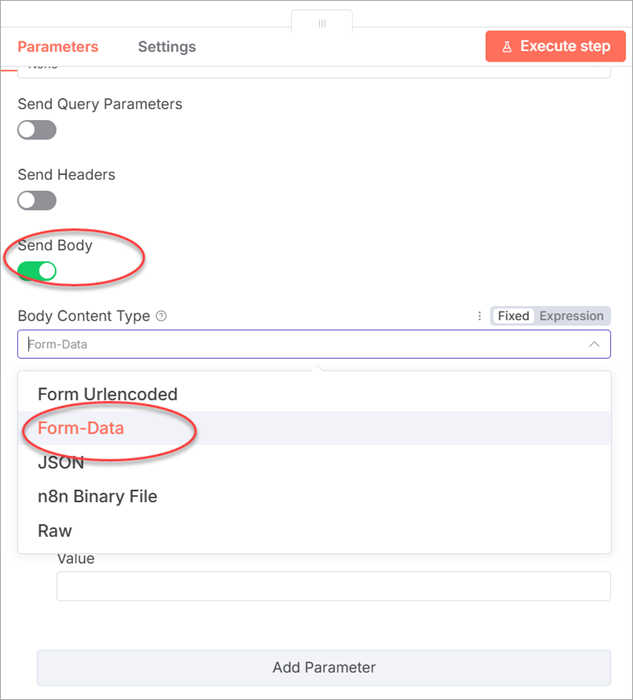Click the help icon beside Body Content Type
This screenshot has height=700, width=633.
pos(162,316)
